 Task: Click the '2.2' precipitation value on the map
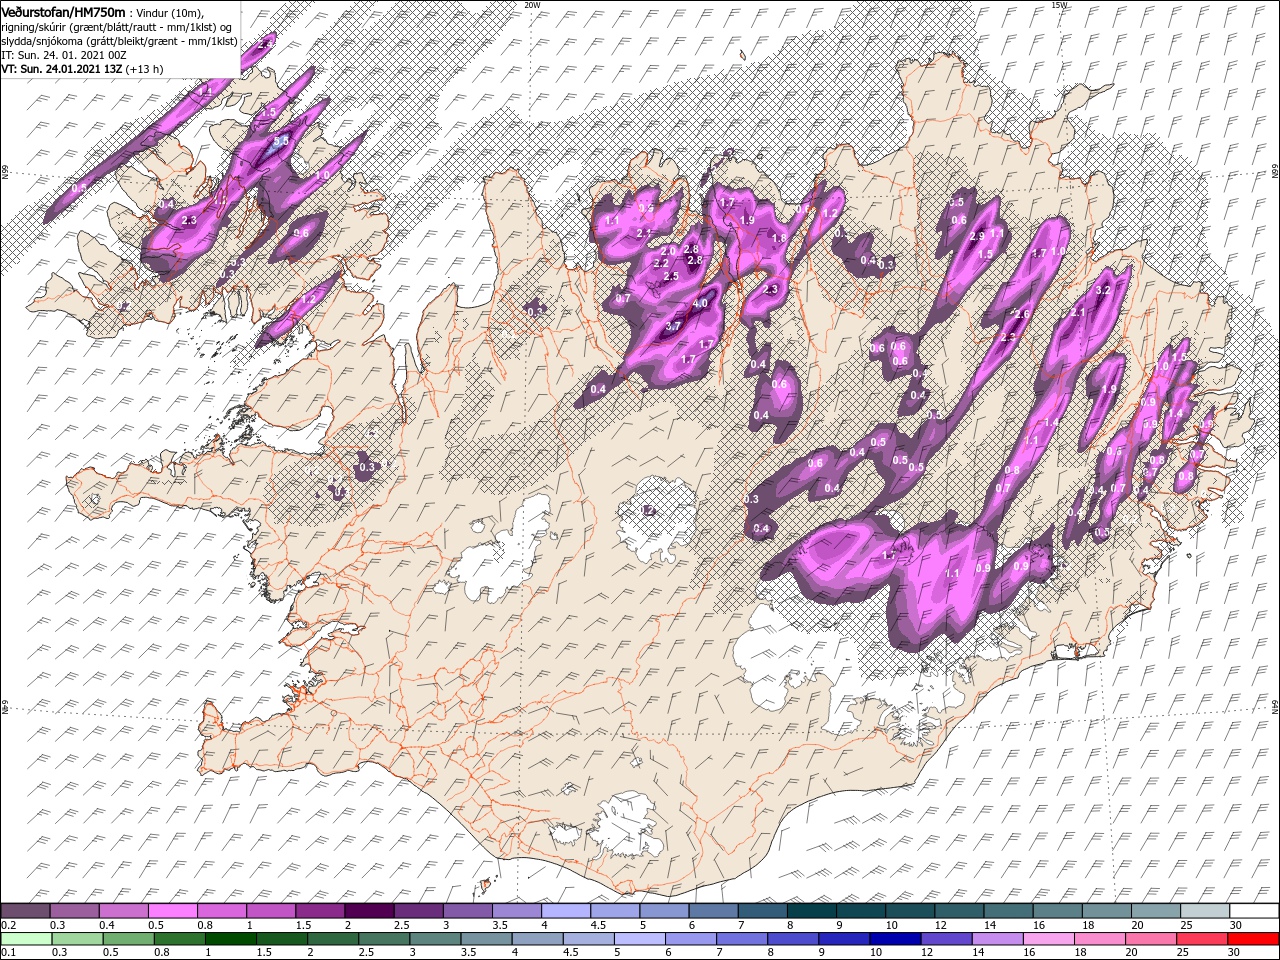pos(660,263)
